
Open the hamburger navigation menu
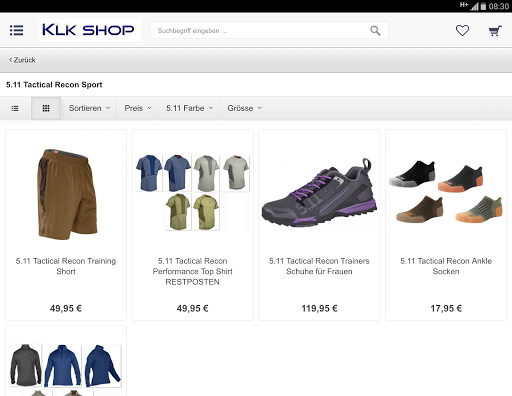pyautogui.click(x=16, y=30)
